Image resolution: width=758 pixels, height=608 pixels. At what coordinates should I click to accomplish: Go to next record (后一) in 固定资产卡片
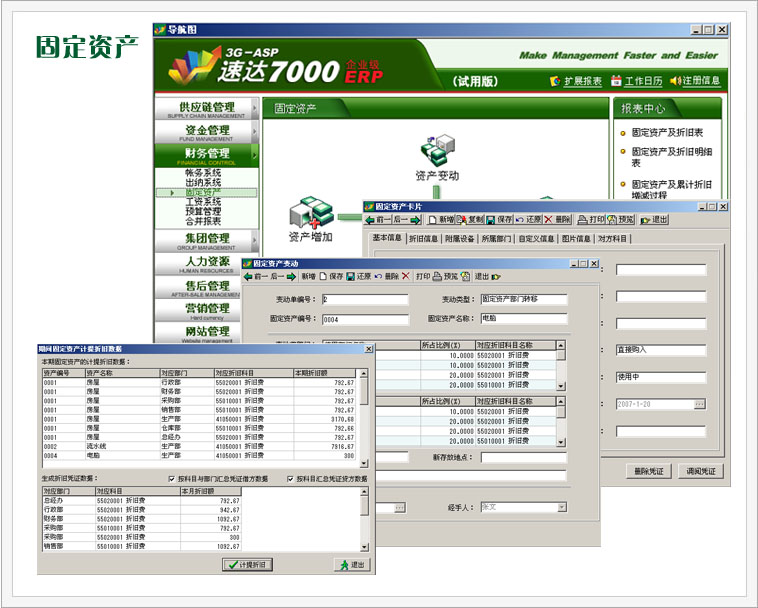tap(406, 220)
